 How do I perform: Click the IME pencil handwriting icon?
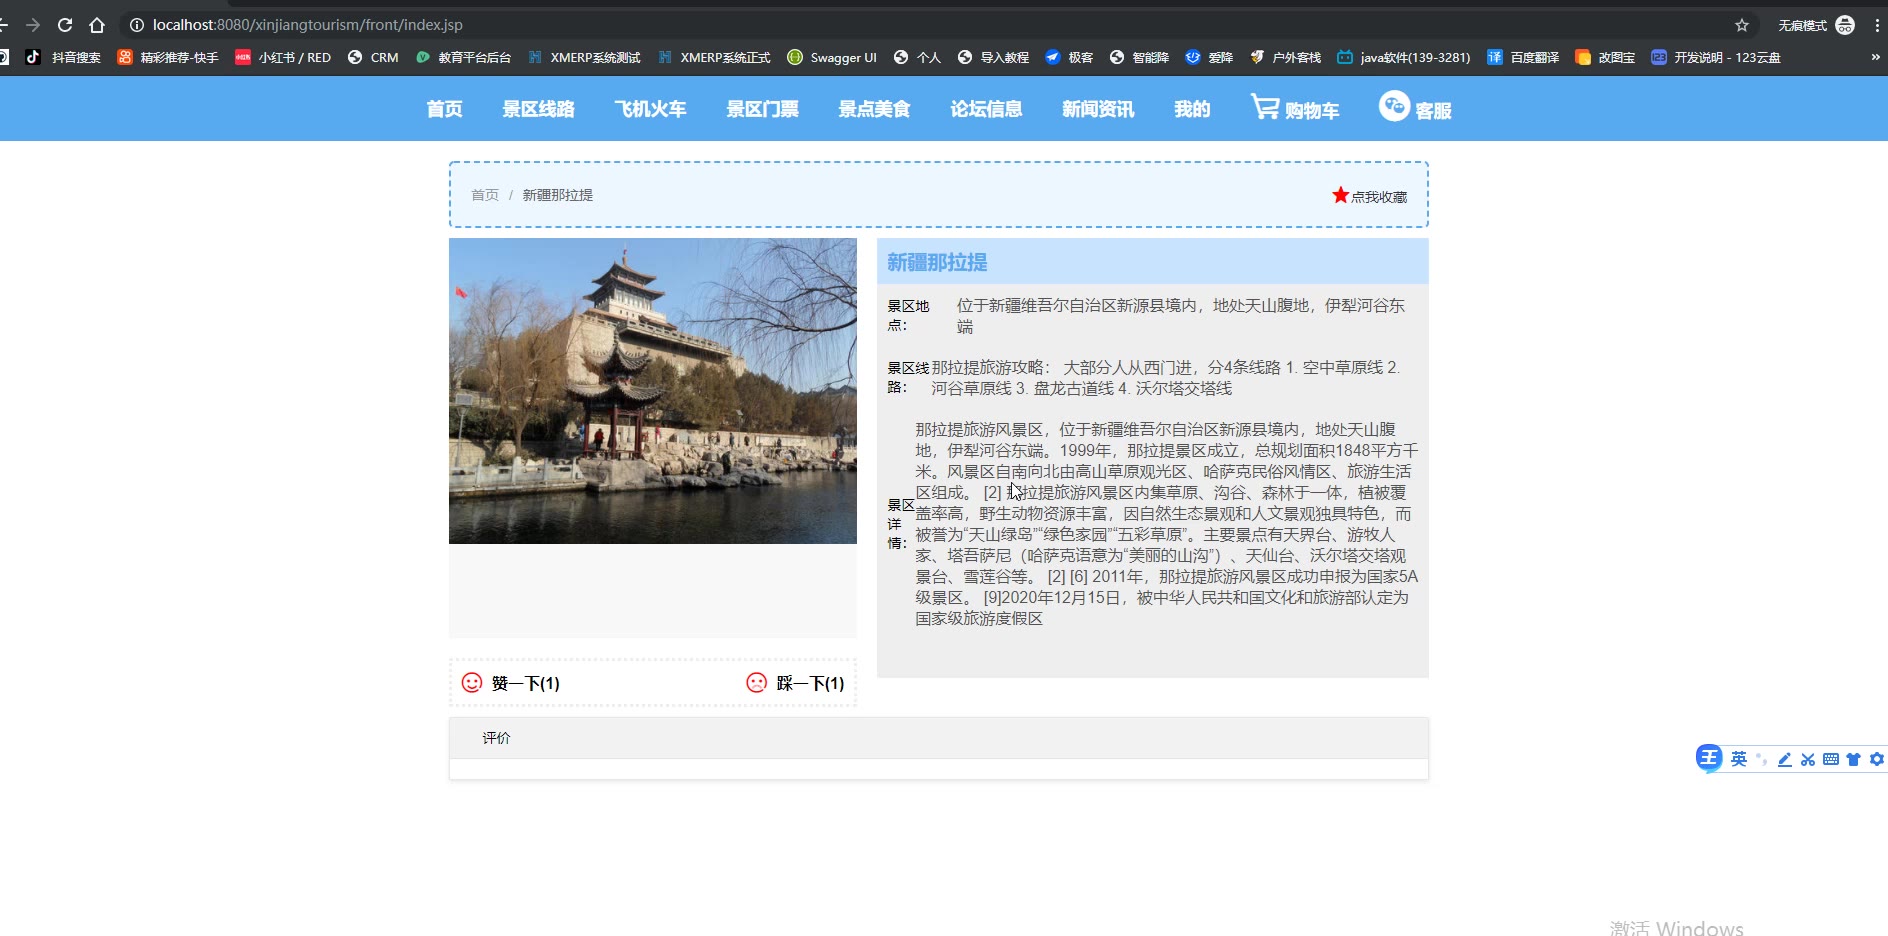pyautogui.click(x=1785, y=759)
